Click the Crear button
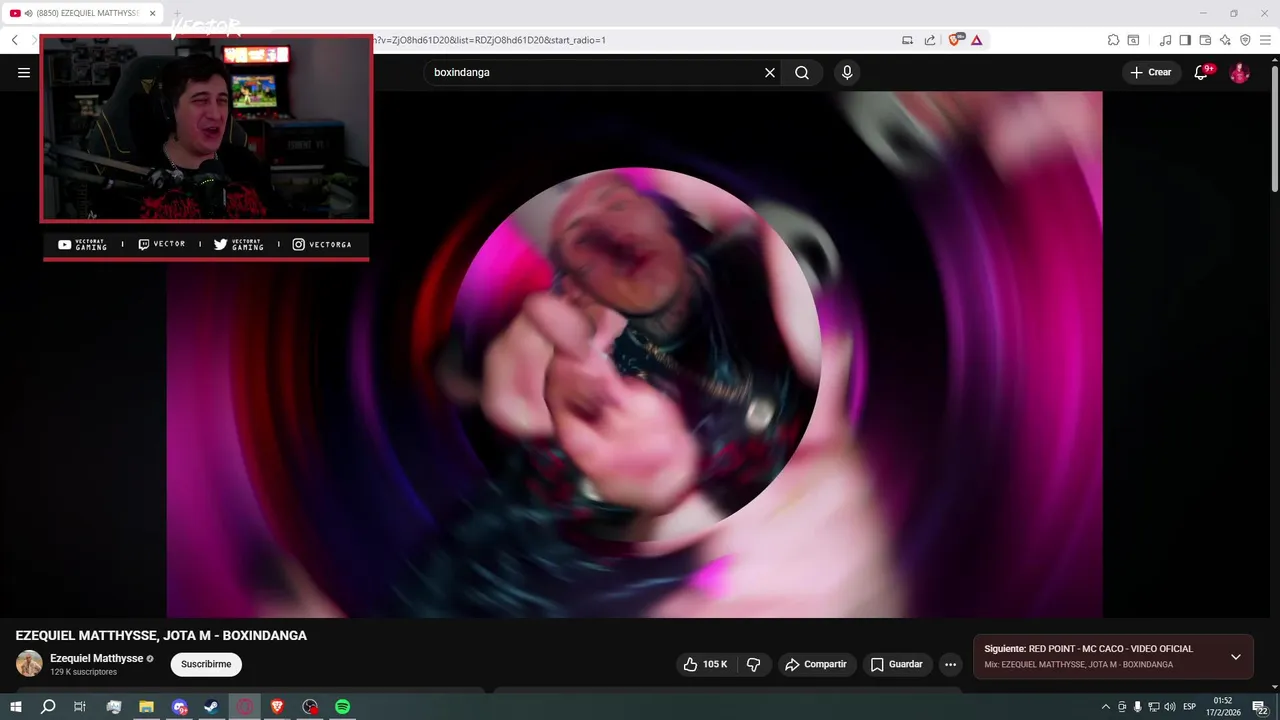The image size is (1280, 720). [1151, 73]
